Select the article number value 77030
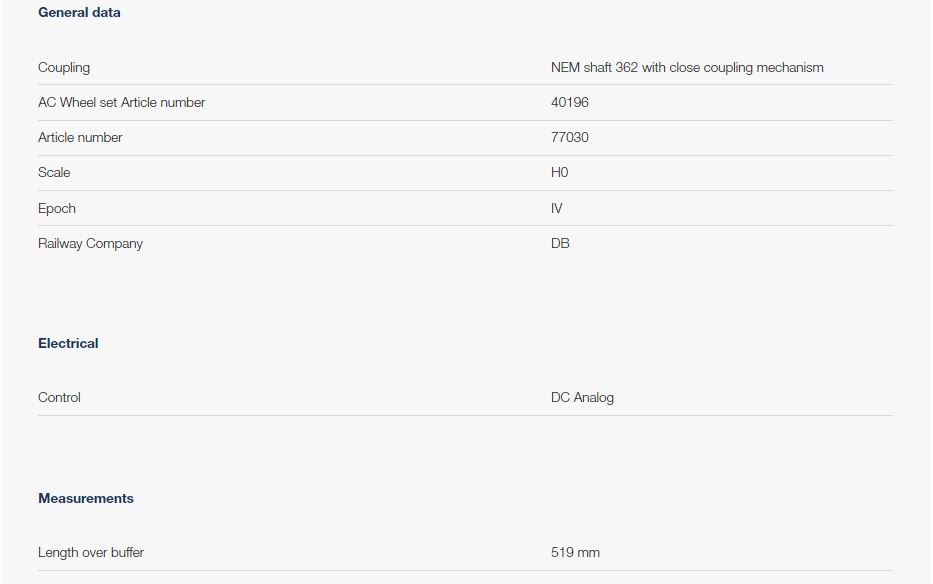The image size is (933, 584). click(570, 137)
